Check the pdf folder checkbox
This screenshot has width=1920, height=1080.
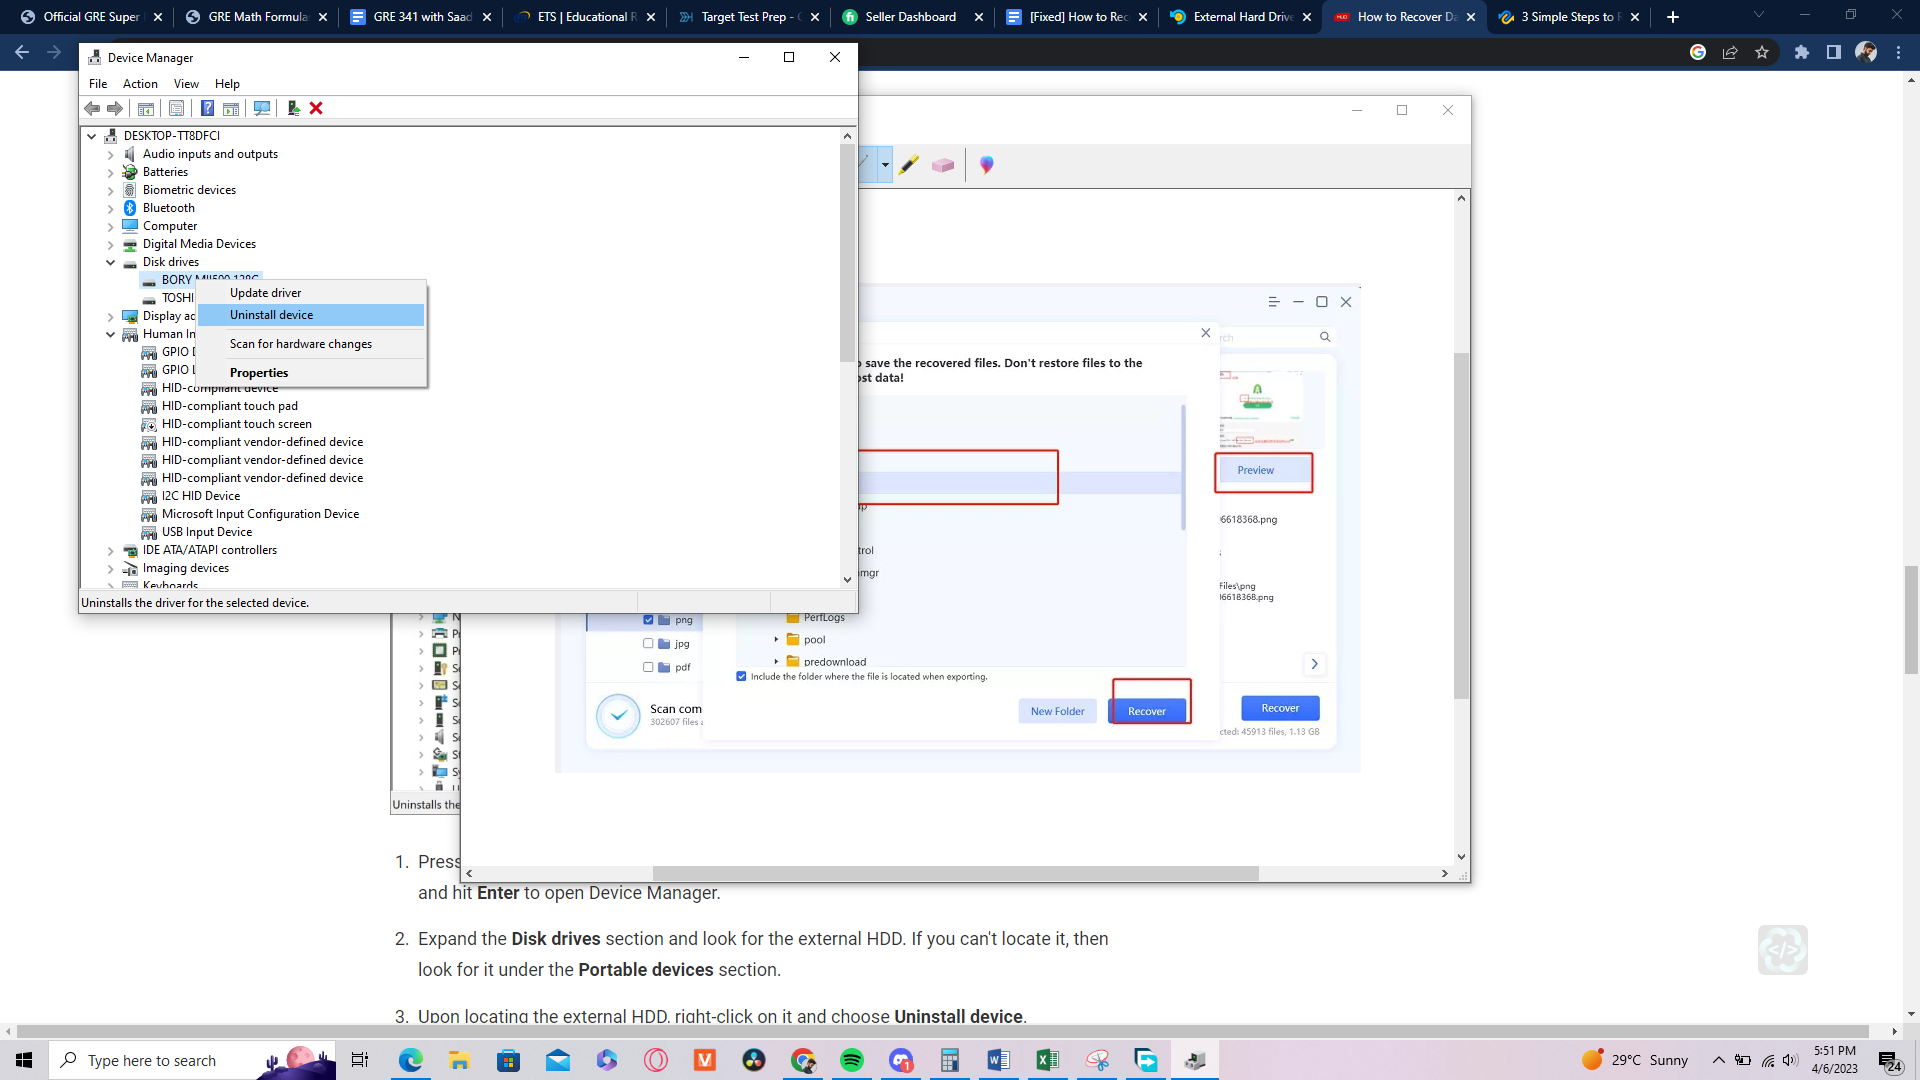[648, 667]
